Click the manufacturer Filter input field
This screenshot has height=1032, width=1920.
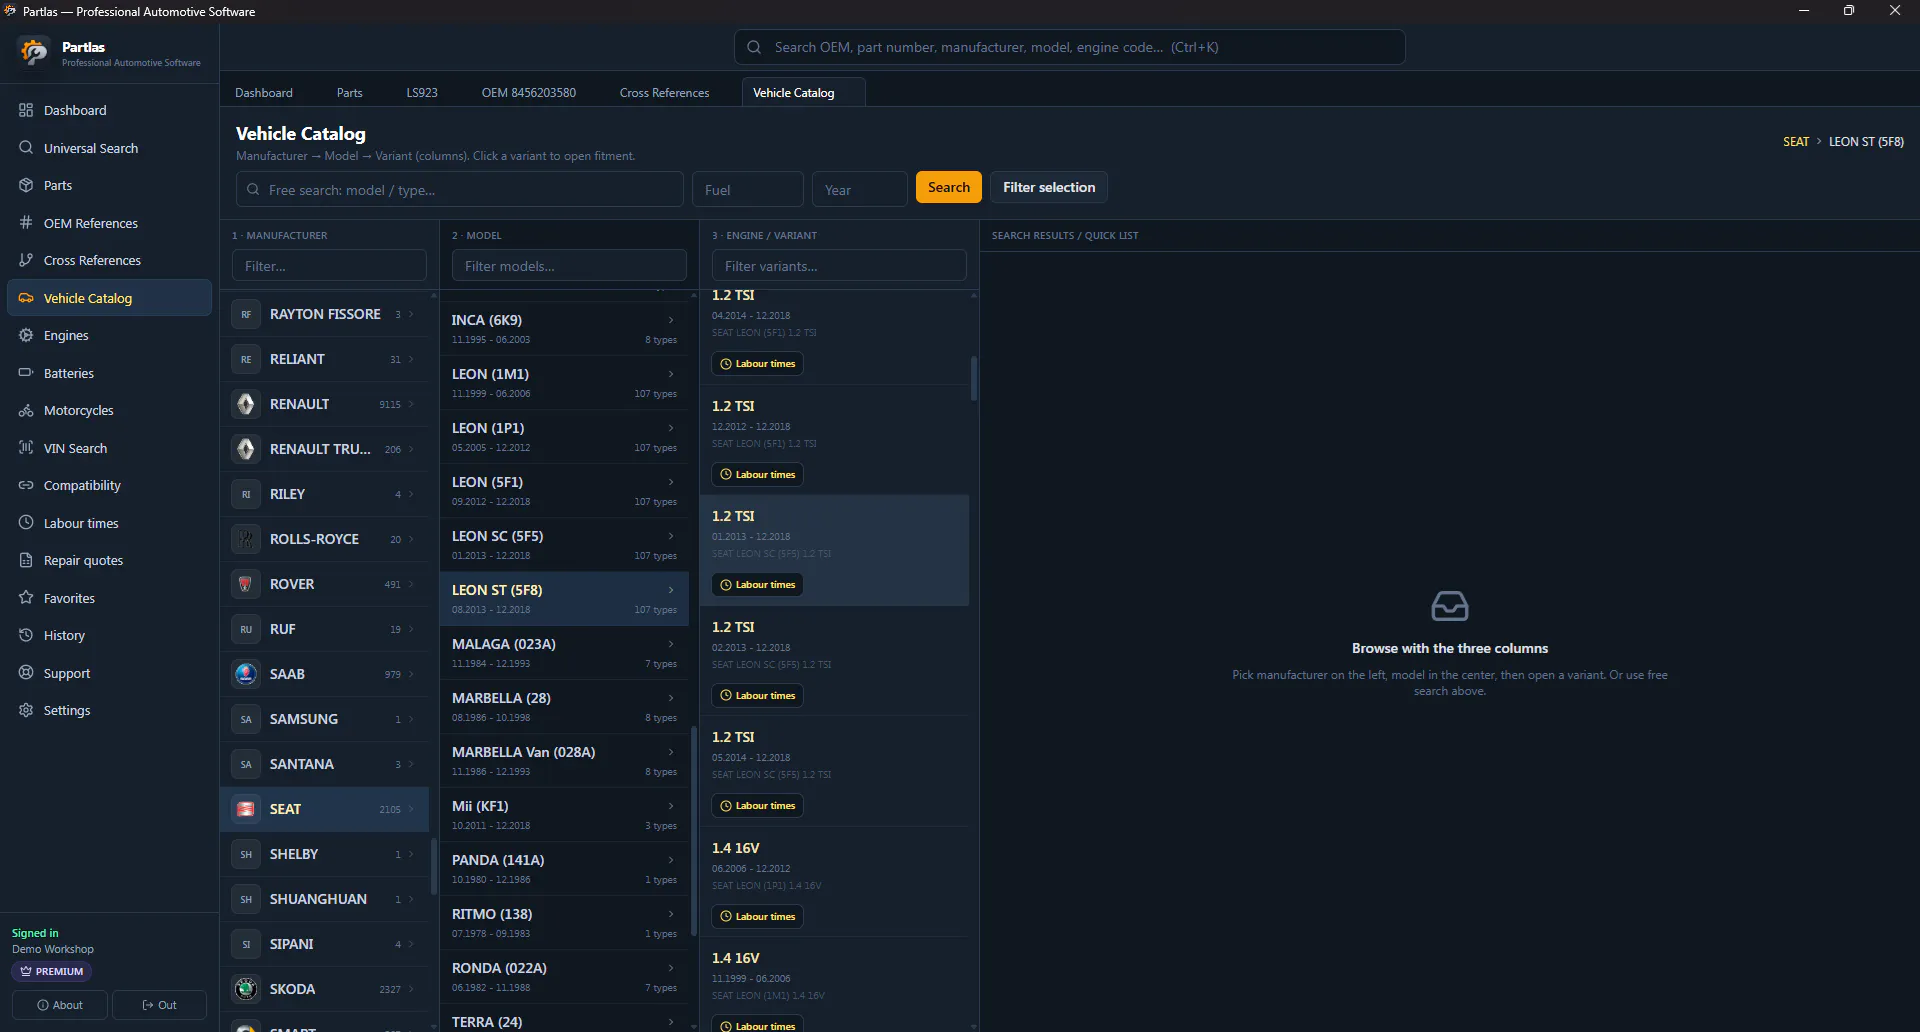(329, 266)
